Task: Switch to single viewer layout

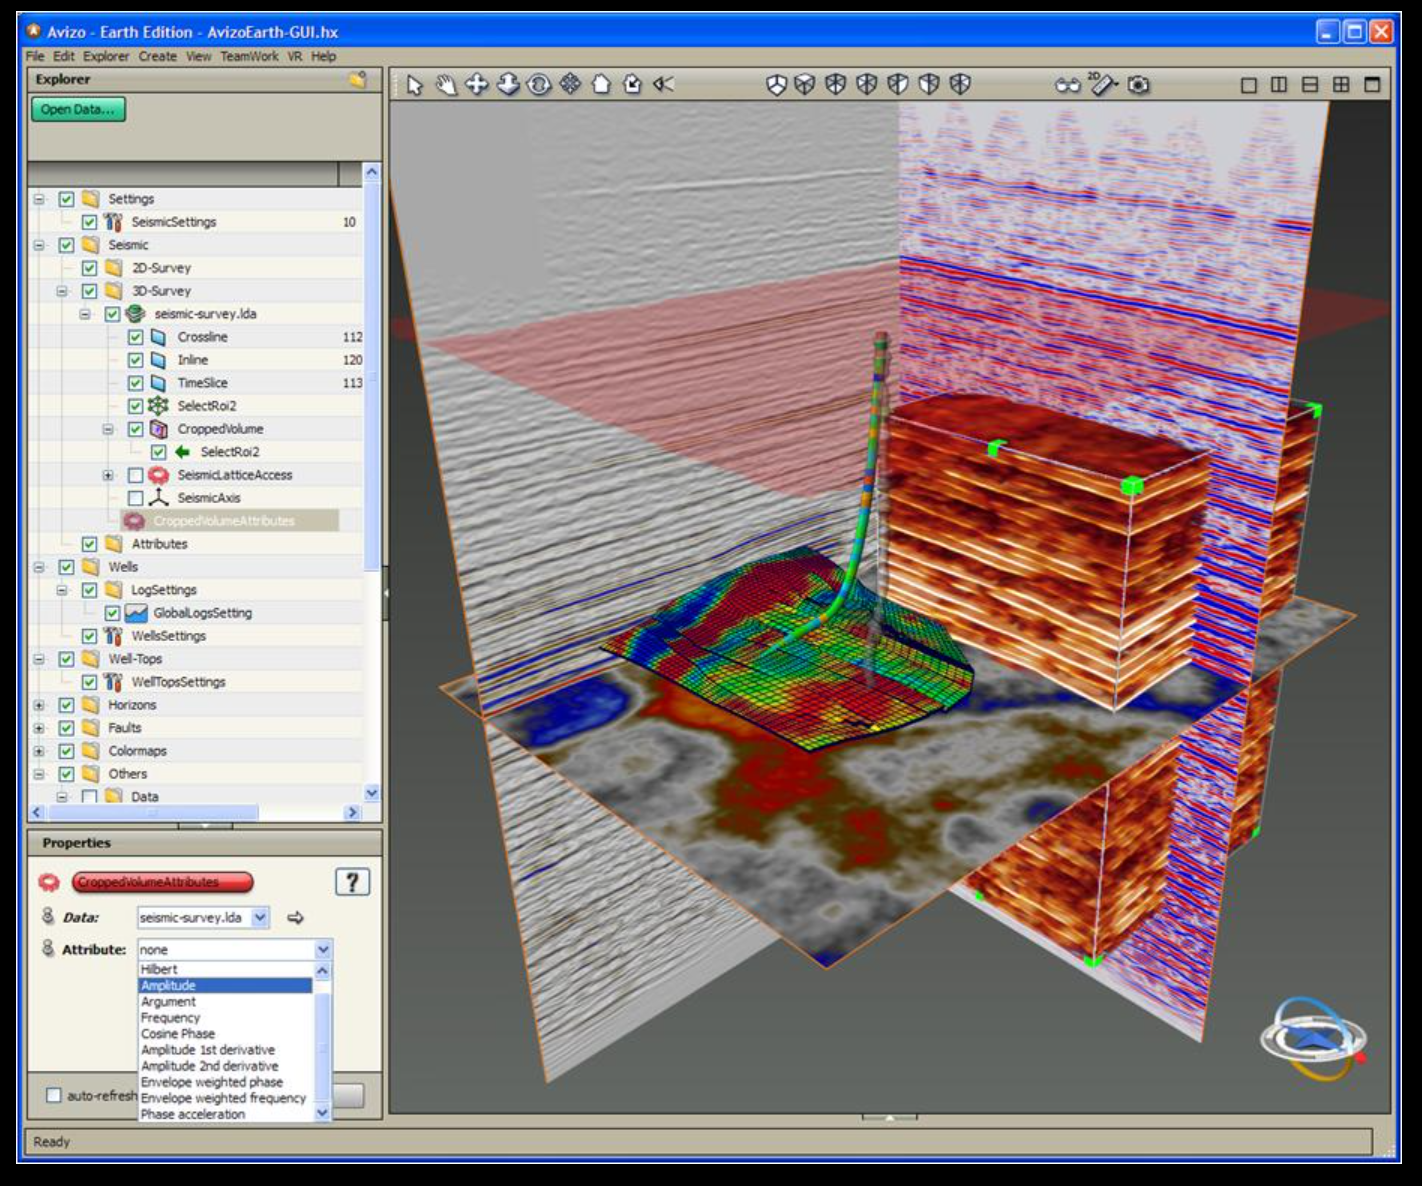Action: [x=1248, y=85]
